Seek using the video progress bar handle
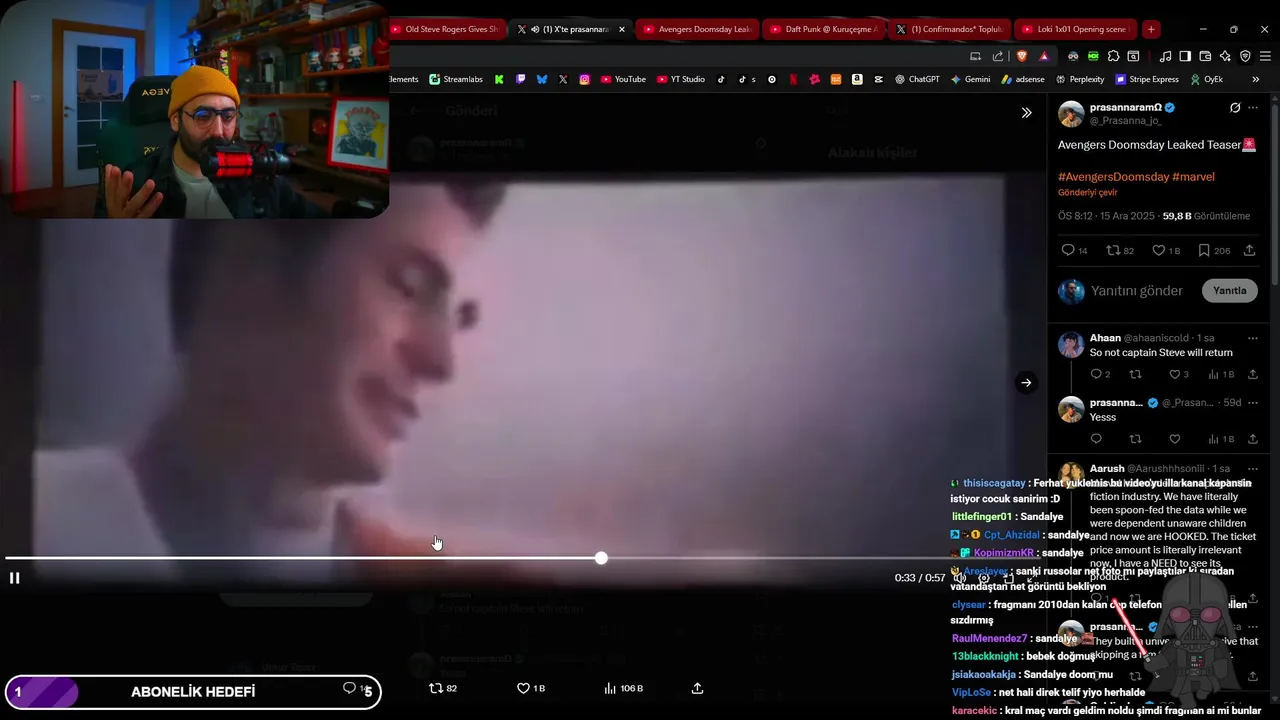The width and height of the screenshot is (1280, 720). [601, 558]
